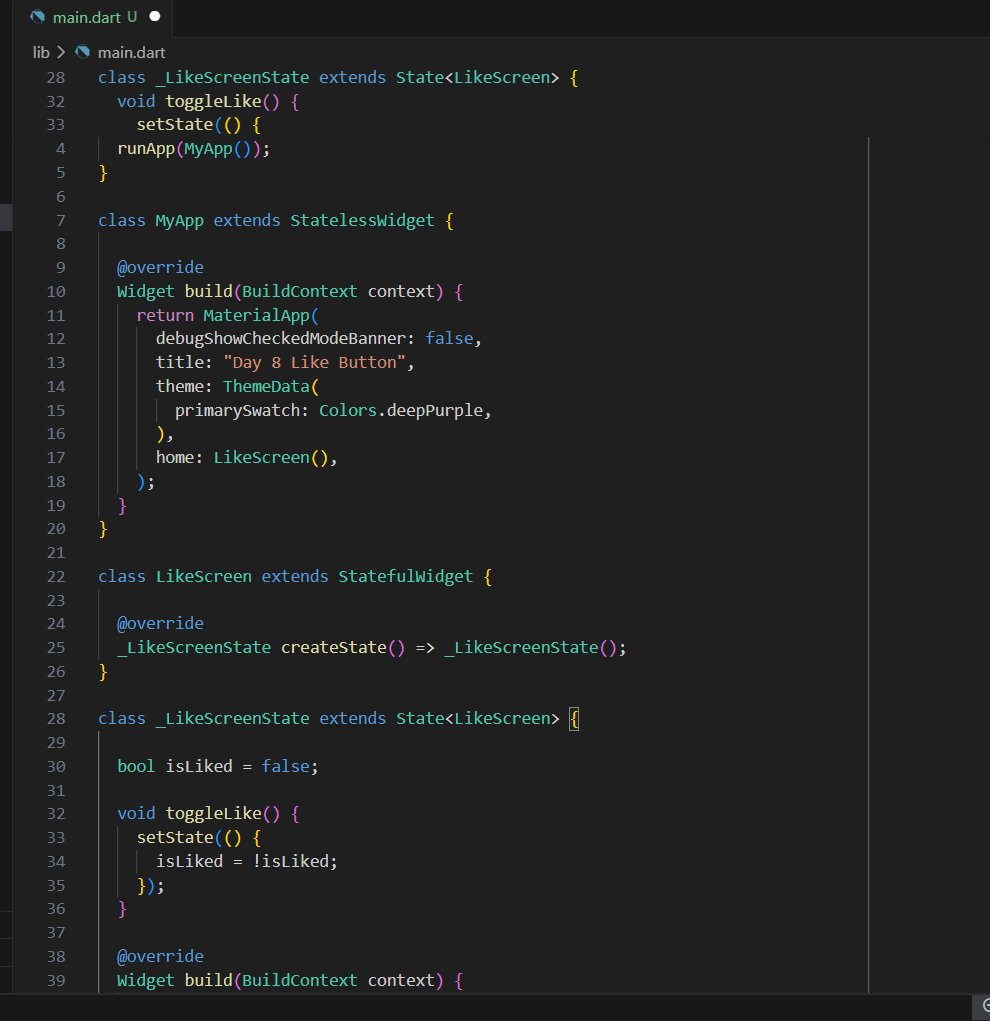Click @override annotation on line 24
This screenshot has width=990, height=1021.
(x=160, y=624)
